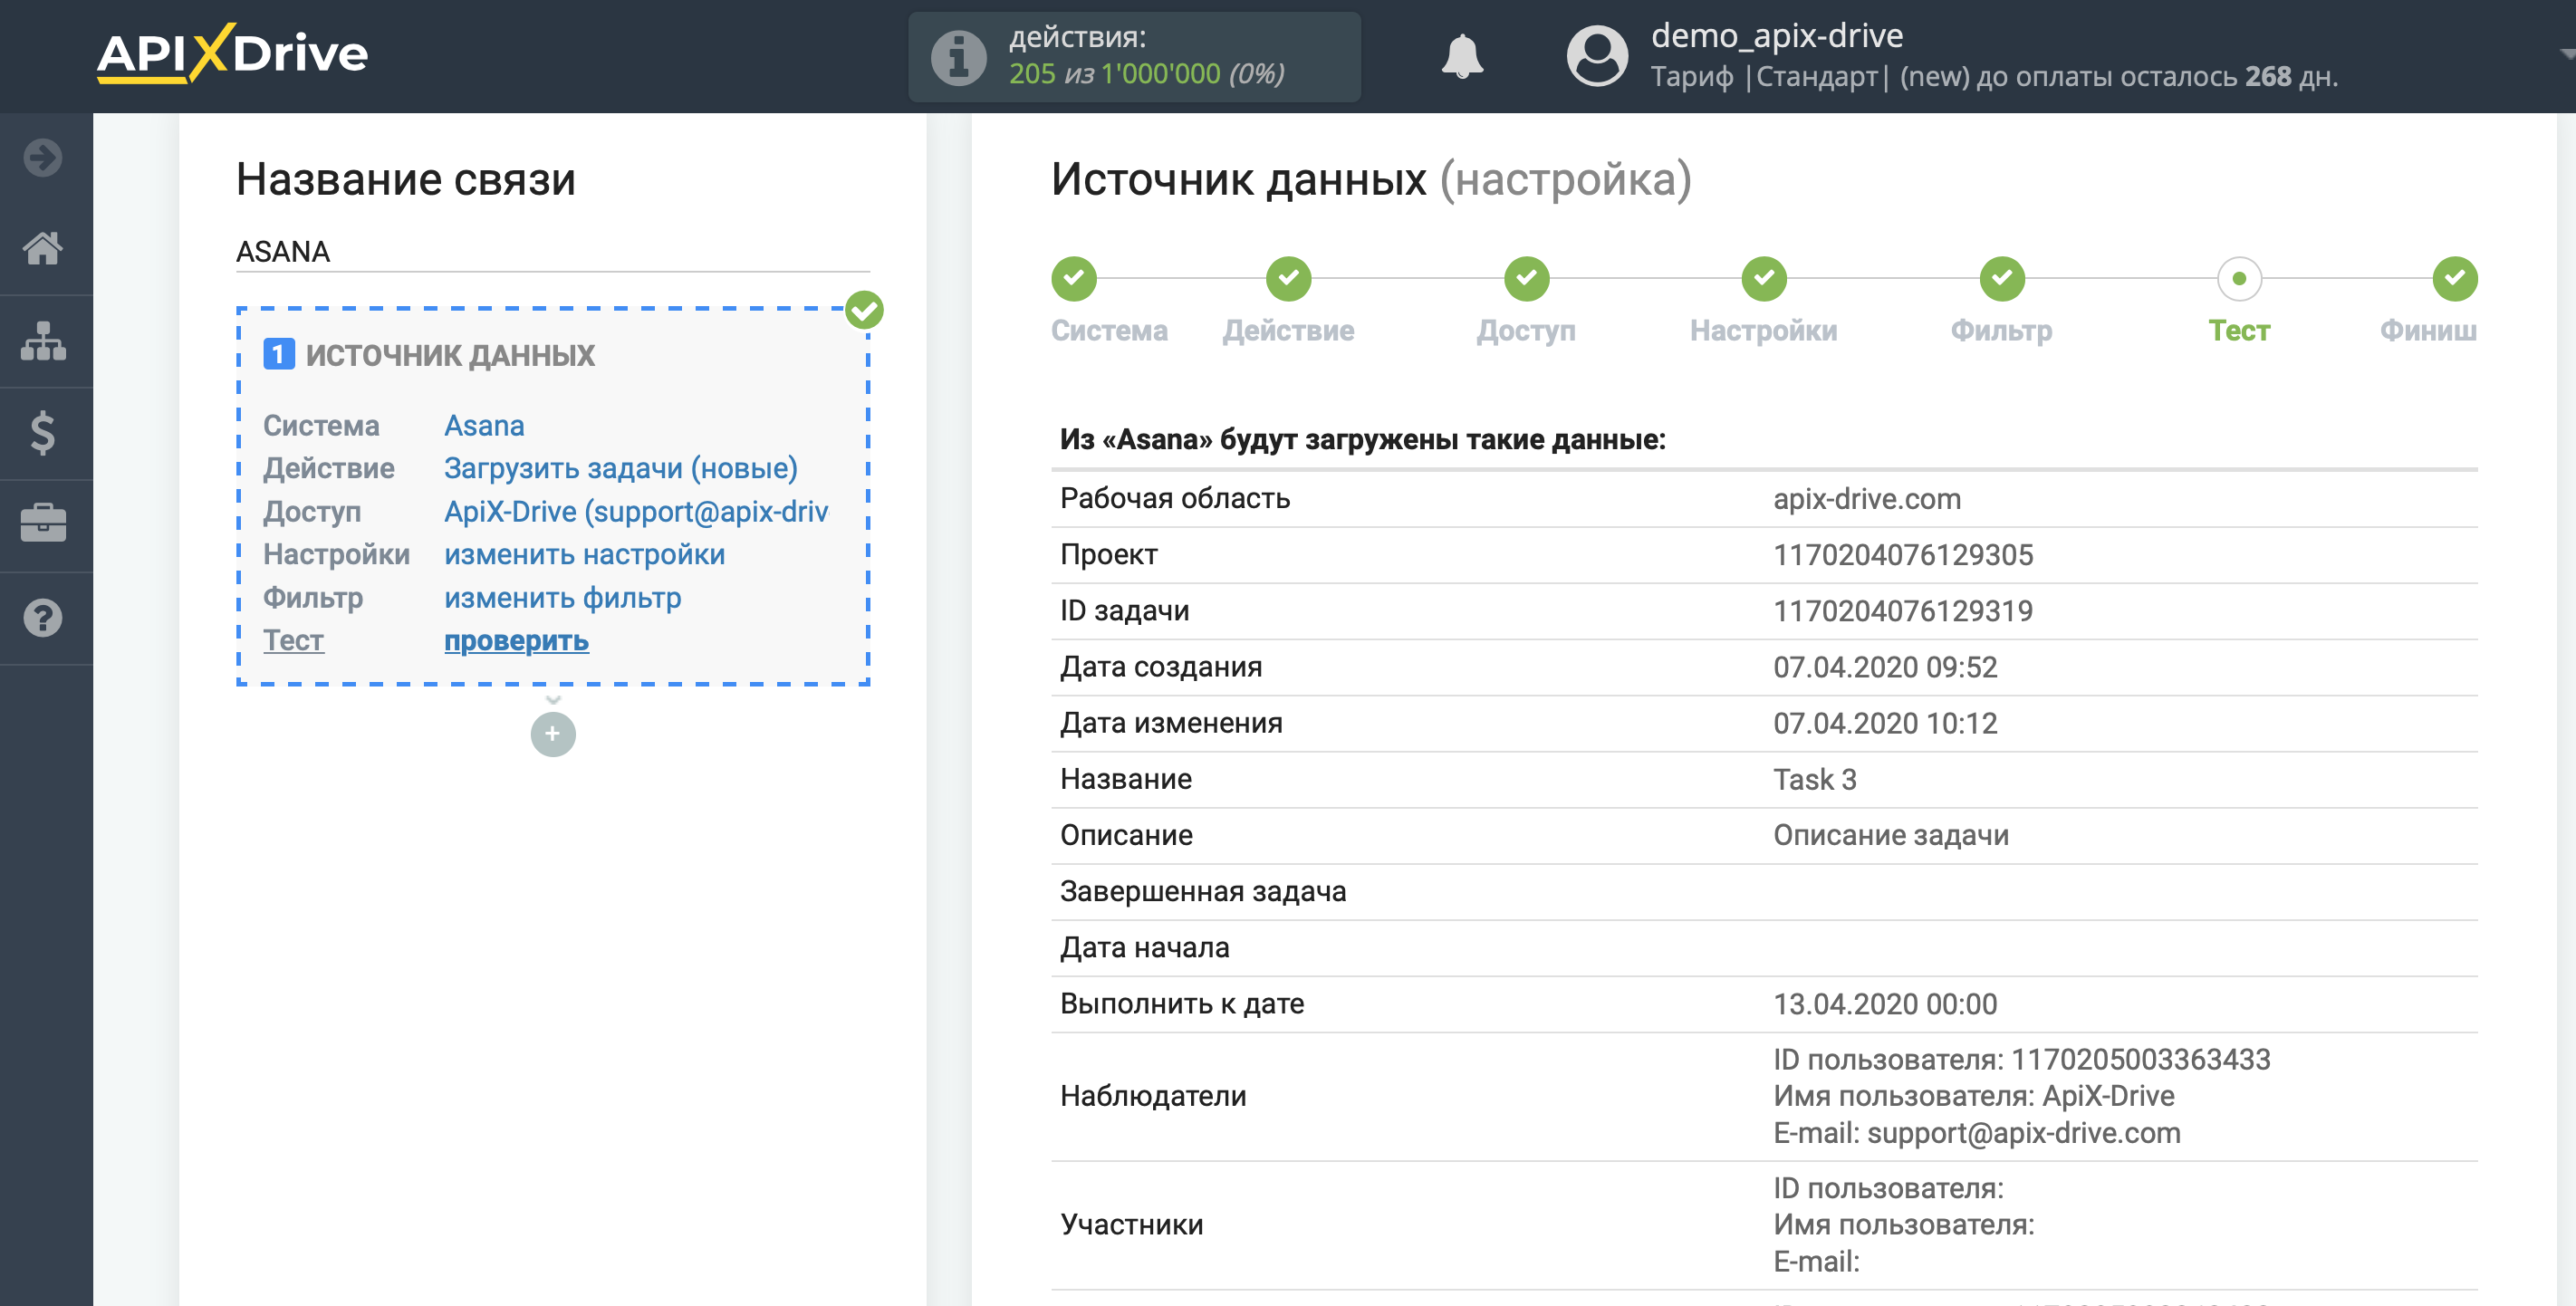Go to the Система step circle
Viewport: 2576px width, 1306px height.
tap(1074, 278)
